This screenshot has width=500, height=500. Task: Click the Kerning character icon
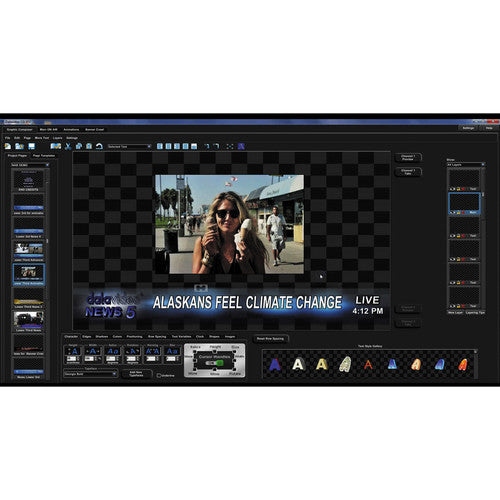[x=152, y=351]
